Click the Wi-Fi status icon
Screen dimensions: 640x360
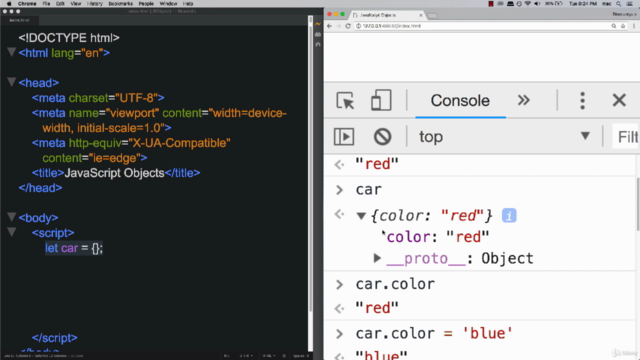[528, 4]
